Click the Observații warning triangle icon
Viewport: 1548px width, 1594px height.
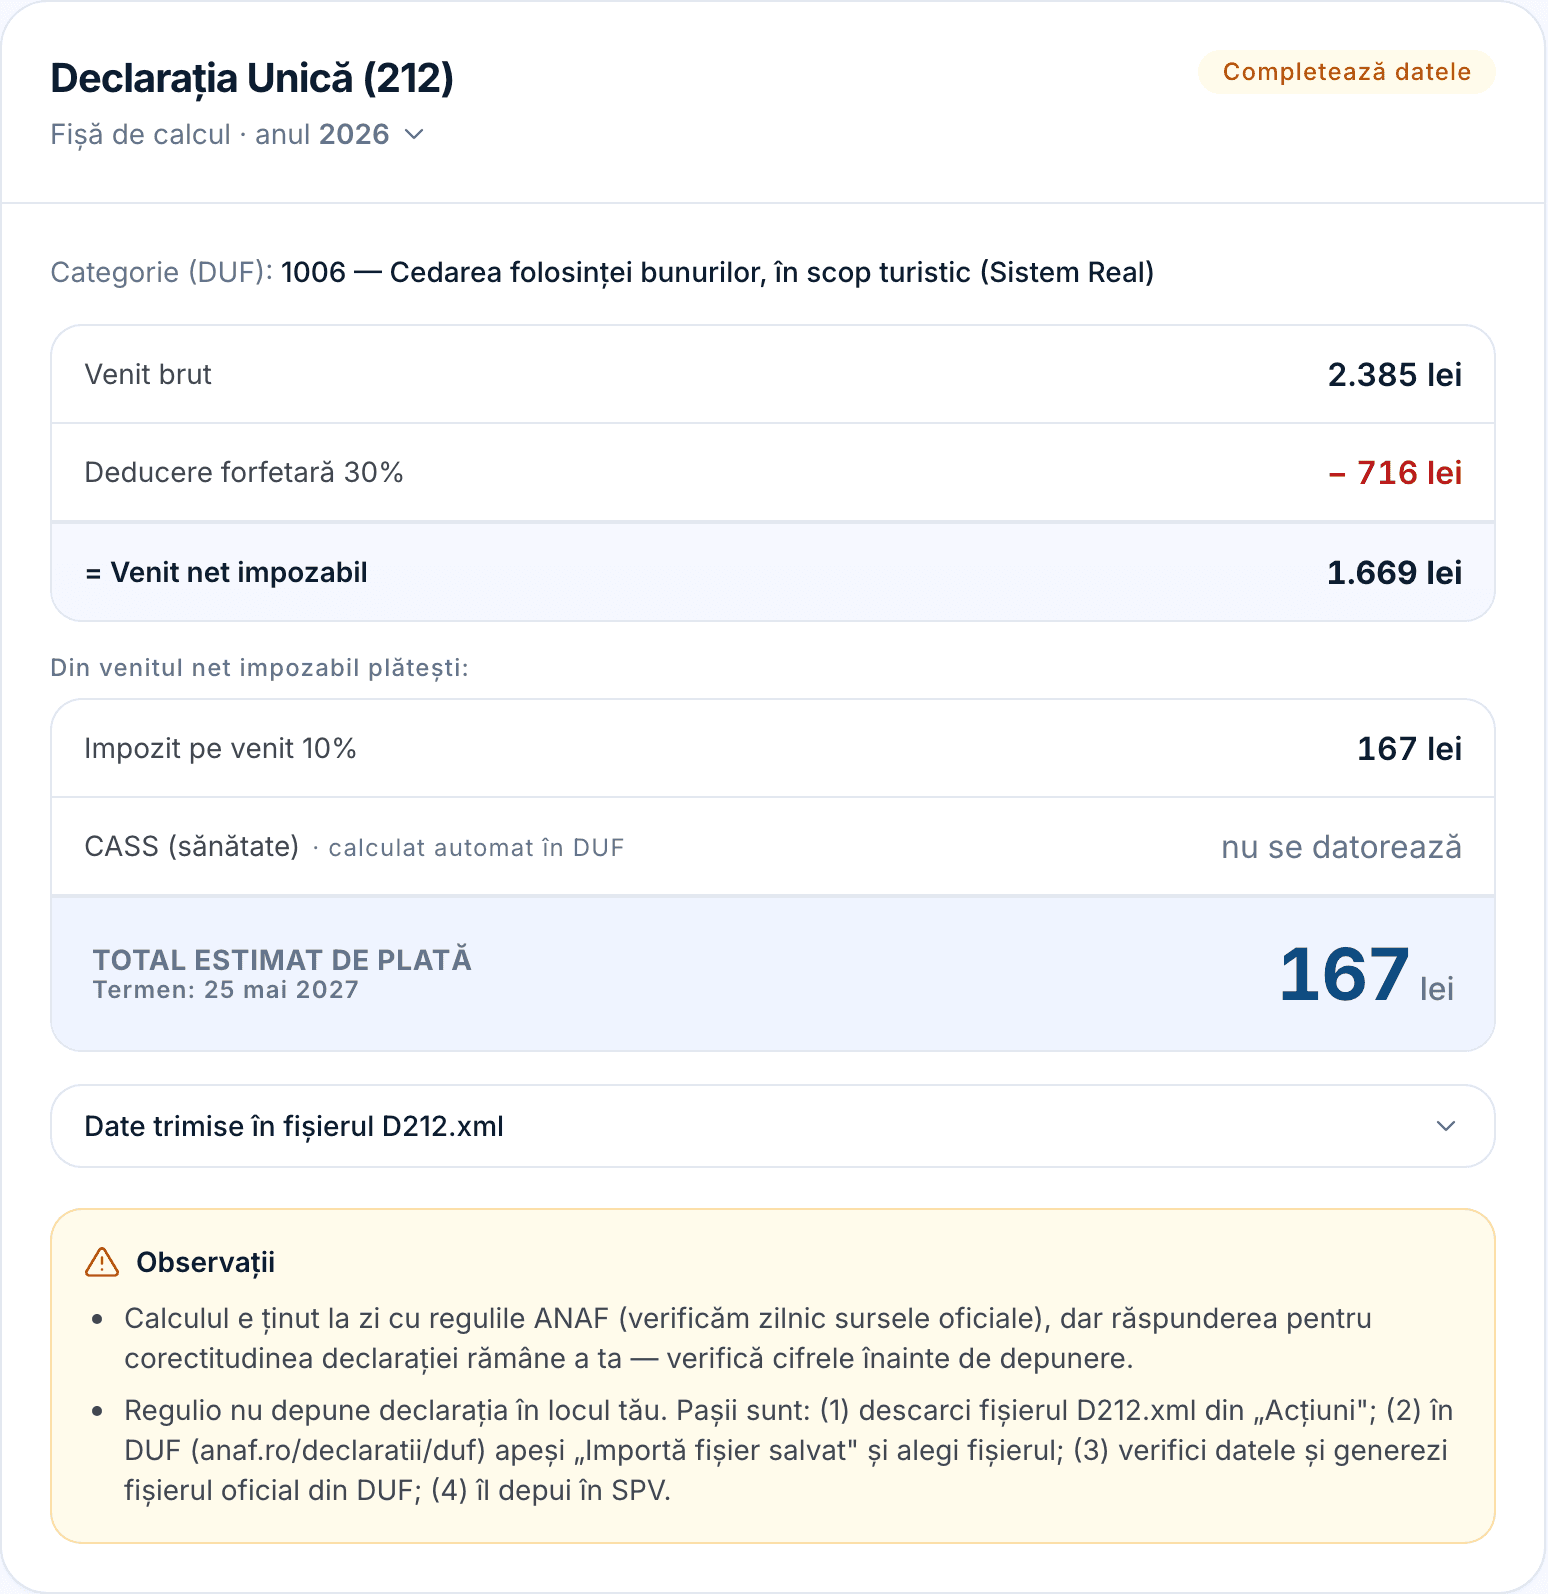102,1262
